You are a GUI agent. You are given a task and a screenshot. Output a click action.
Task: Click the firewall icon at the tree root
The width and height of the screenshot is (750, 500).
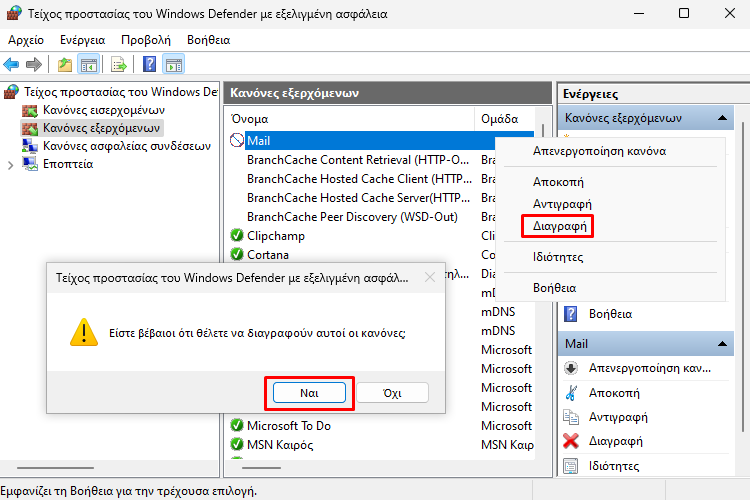(11, 91)
